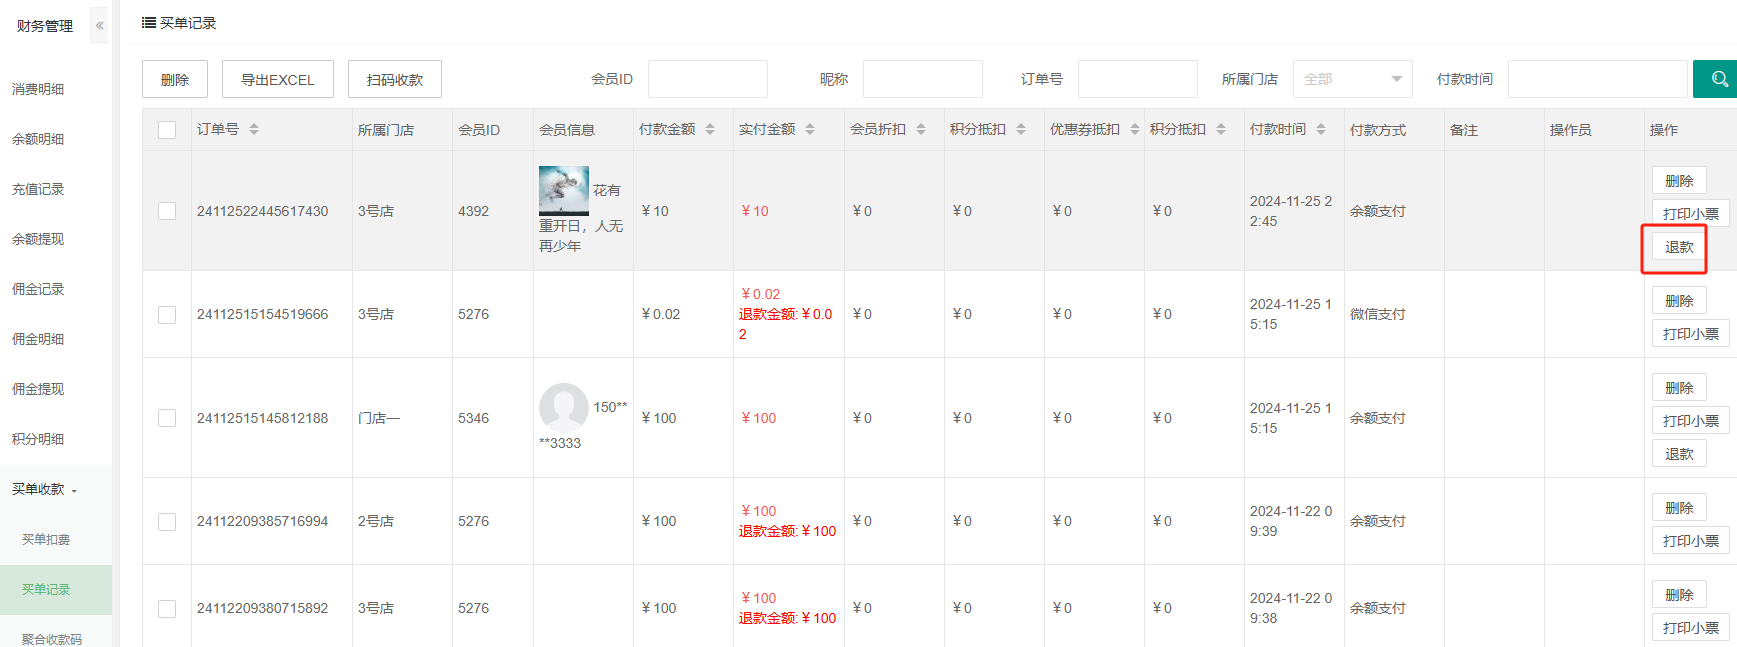
Task: Select checkbox for order 24112515145812188
Action: click(x=167, y=418)
